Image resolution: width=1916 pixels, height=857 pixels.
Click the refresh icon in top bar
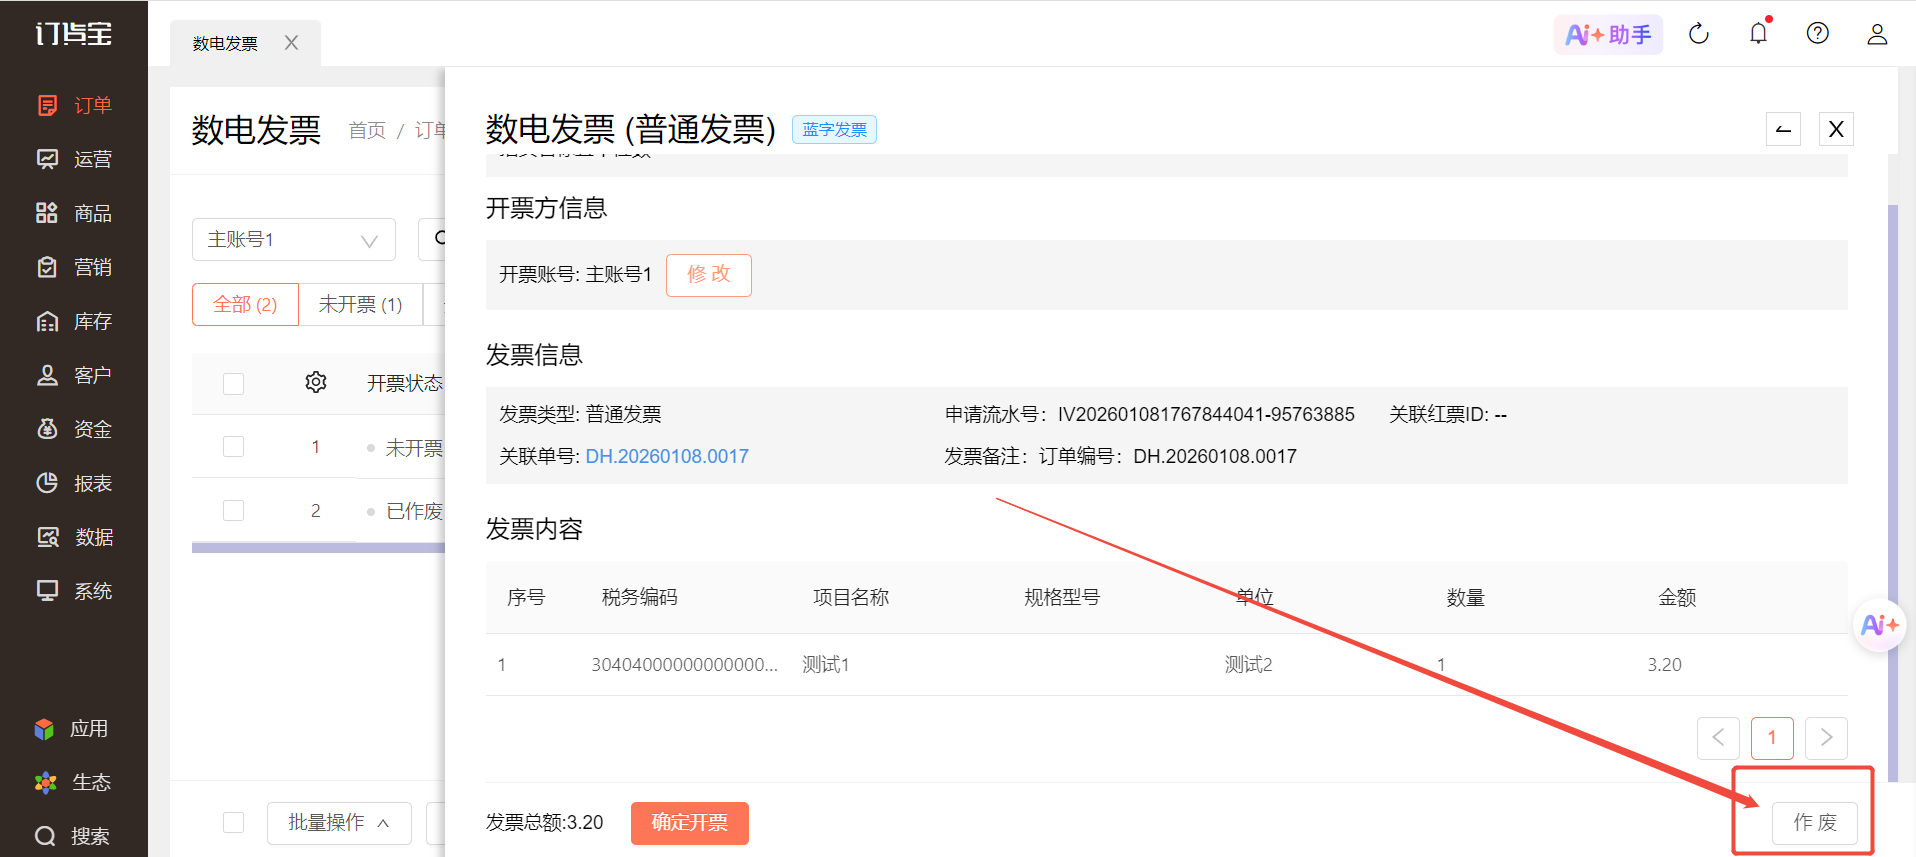pos(1699,34)
